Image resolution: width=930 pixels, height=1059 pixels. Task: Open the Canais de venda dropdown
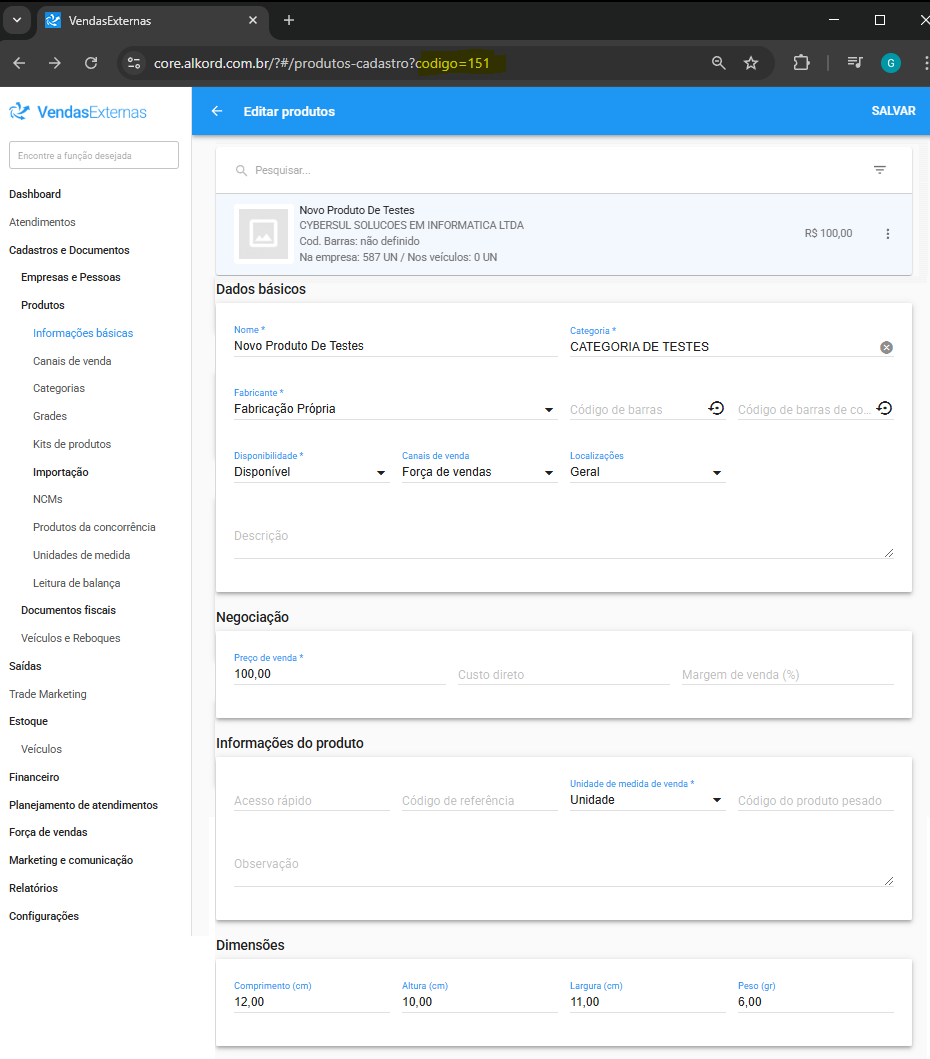pyautogui.click(x=480, y=472)
